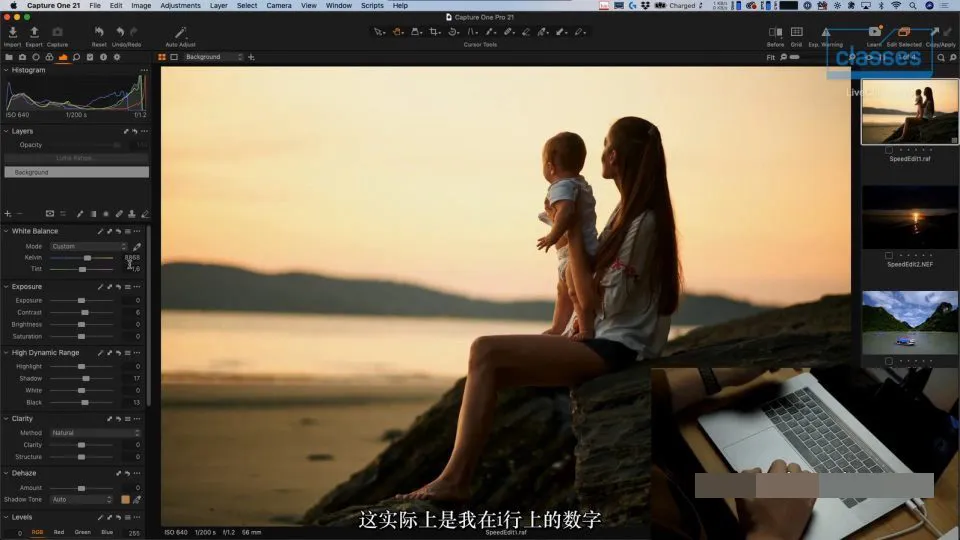Viewport: 960px width, 540px height.
Task: Reset the Exposure tool using its undo arrow
Action: tap(118, 287)
